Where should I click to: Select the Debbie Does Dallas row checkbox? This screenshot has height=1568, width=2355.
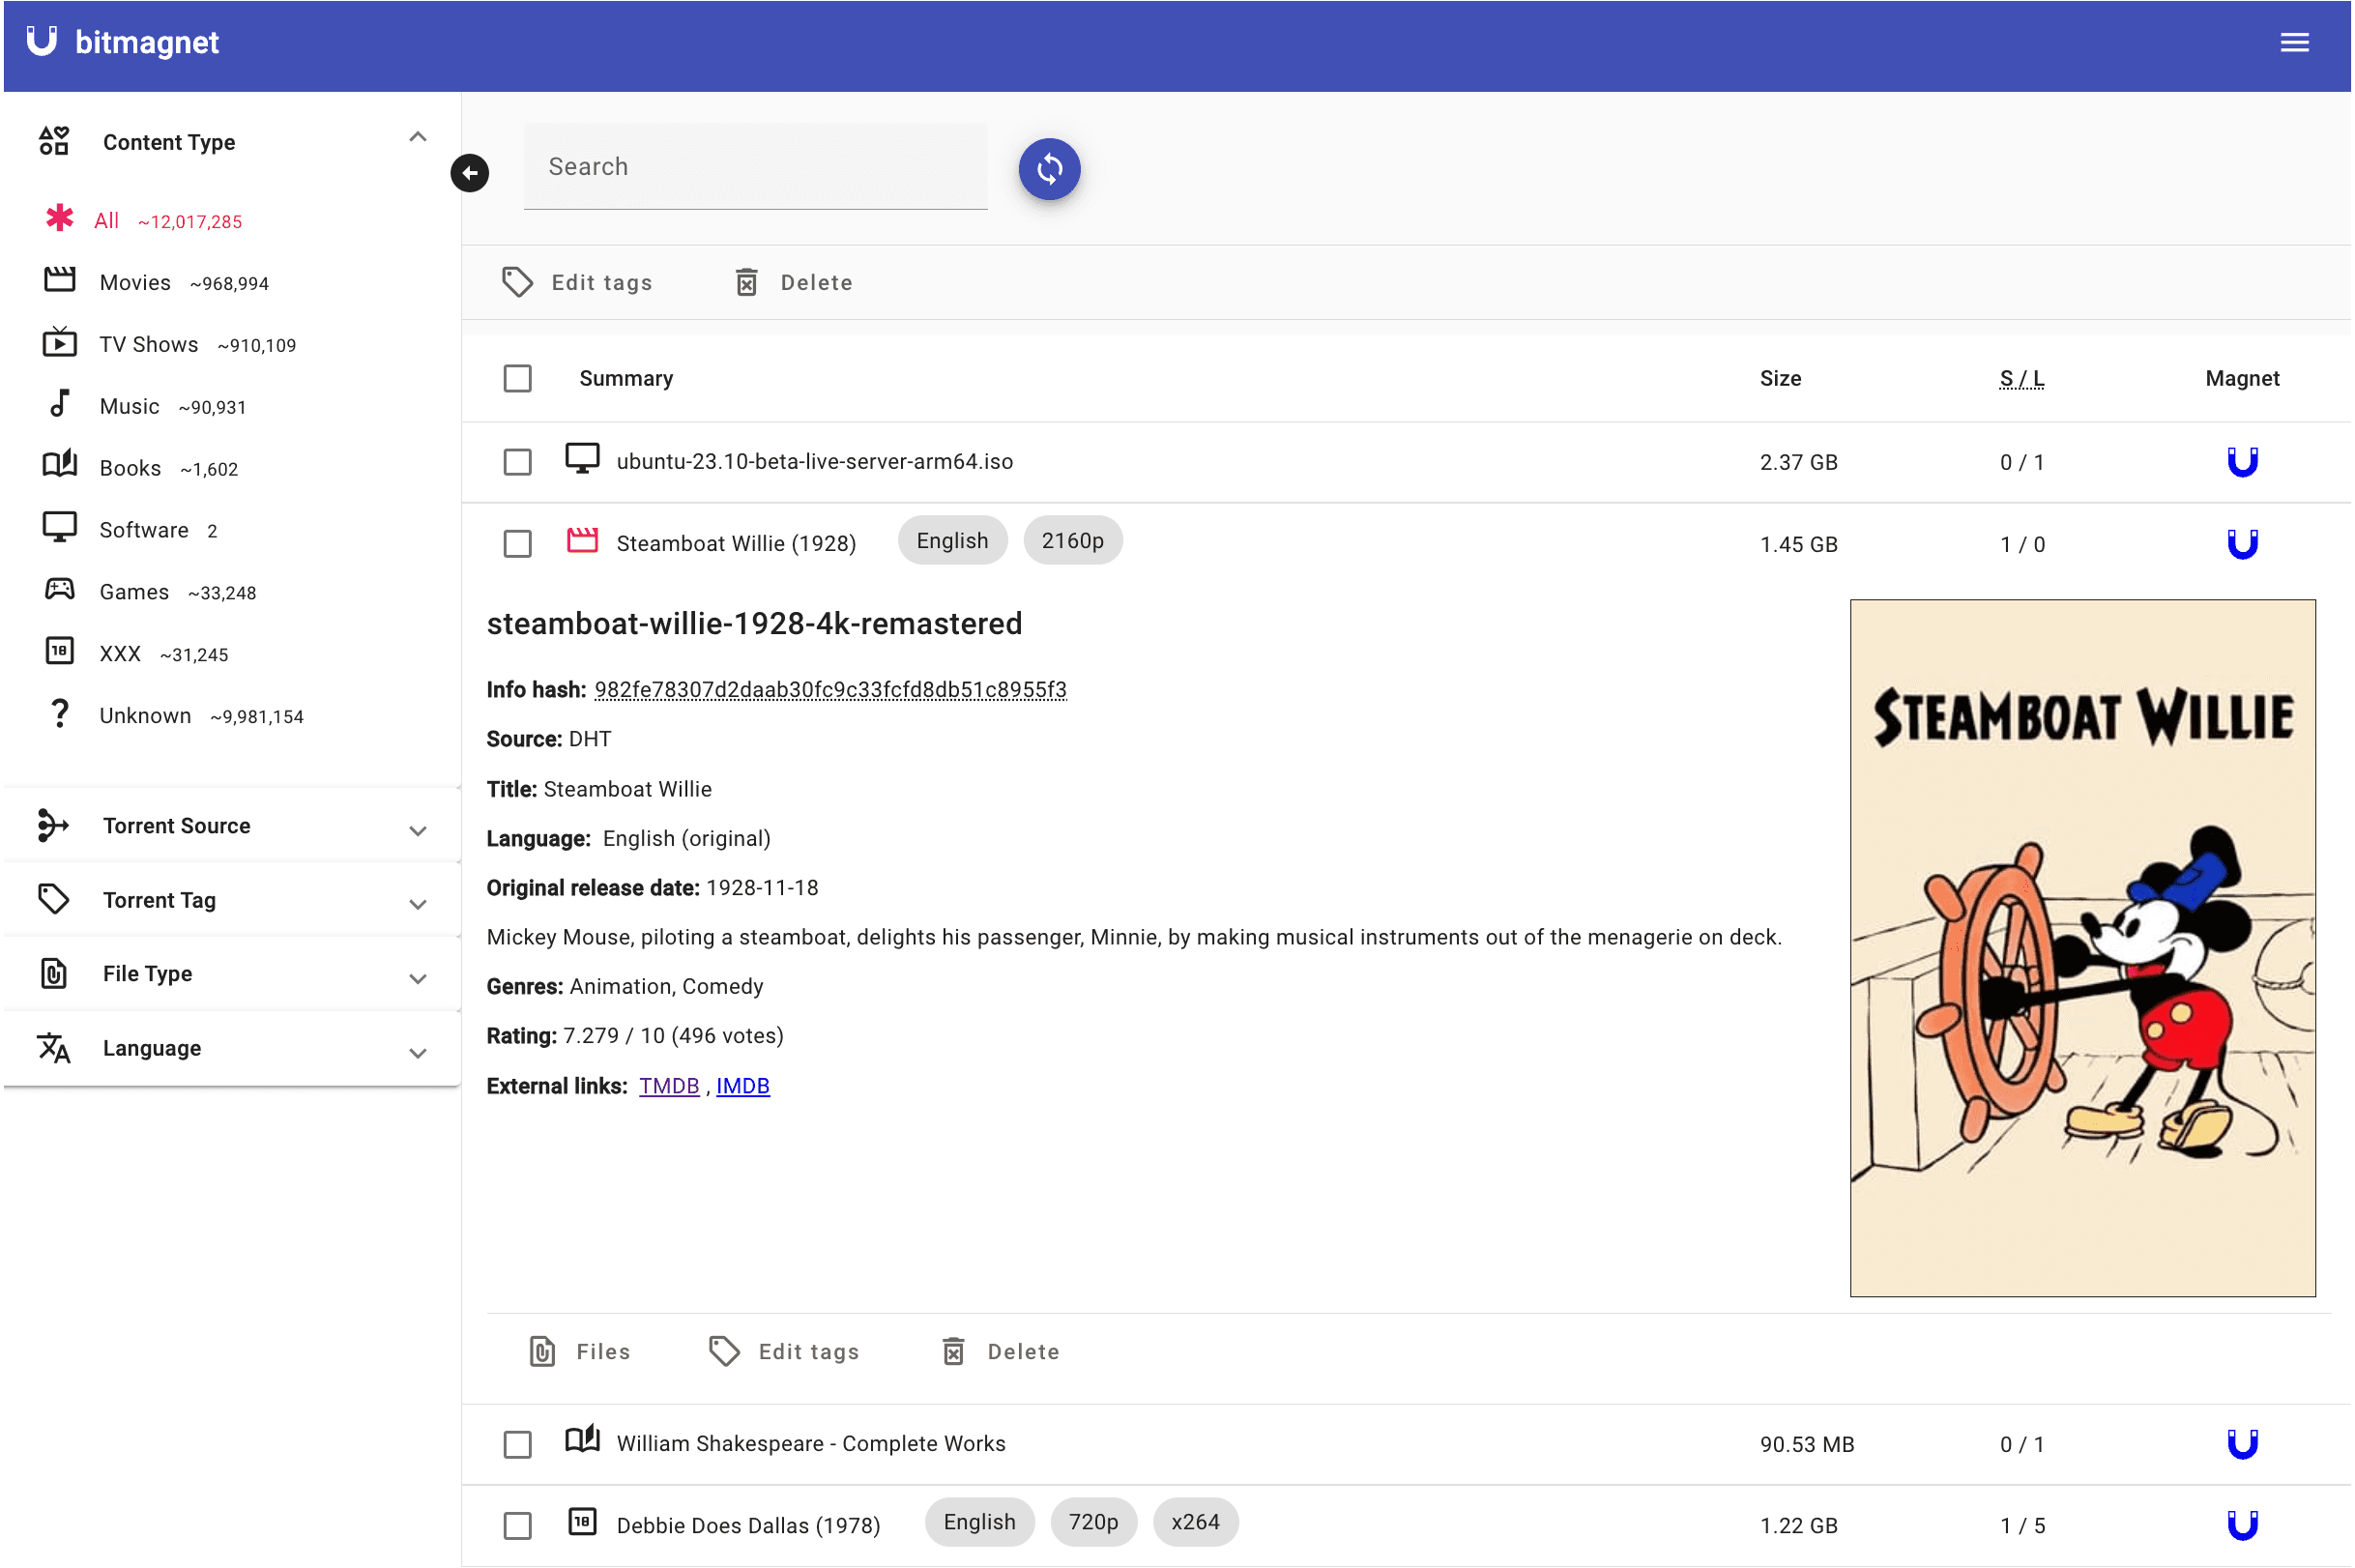tap(517, 1525)
